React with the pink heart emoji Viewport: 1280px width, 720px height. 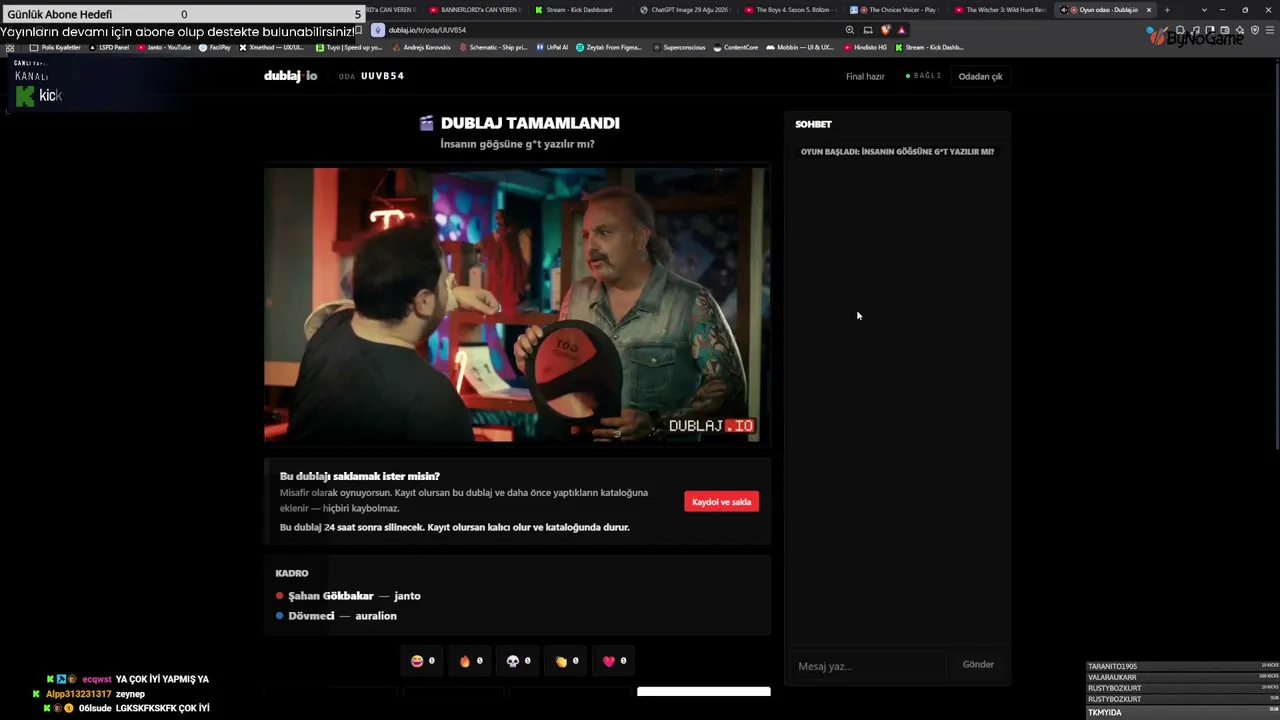pyautogui.click(x=615, y=661)
